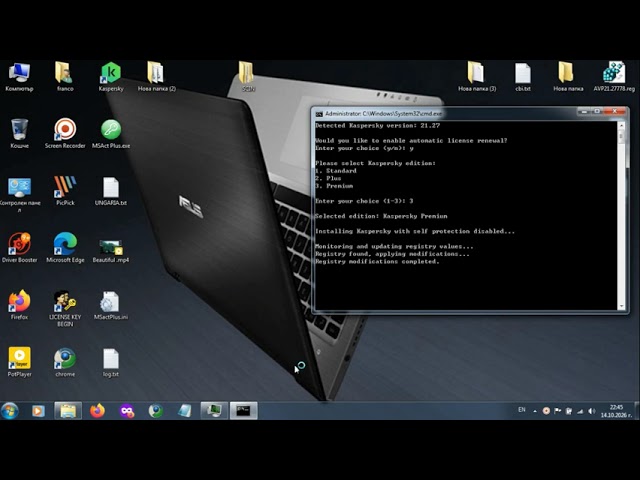Click "Selected edition: Kaspersky Premium" text

[381, 216]
